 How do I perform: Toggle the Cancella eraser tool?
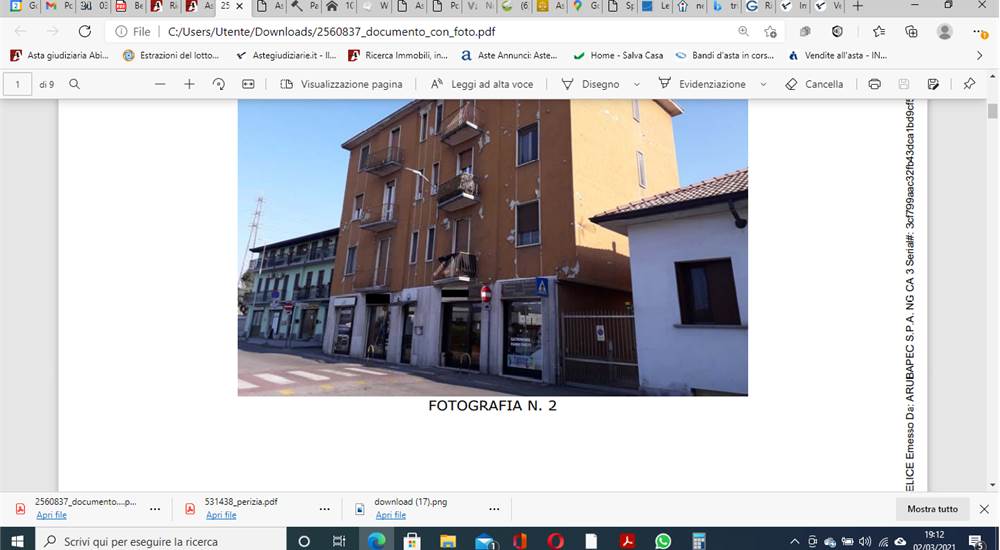(814, 84)
